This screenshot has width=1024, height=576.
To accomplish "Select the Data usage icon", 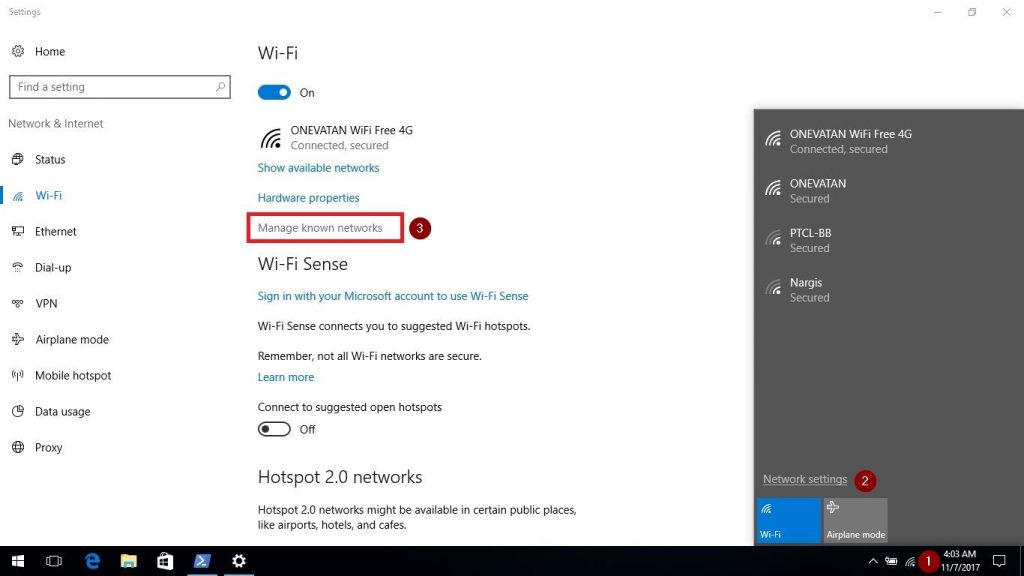I will coord(20,411).
